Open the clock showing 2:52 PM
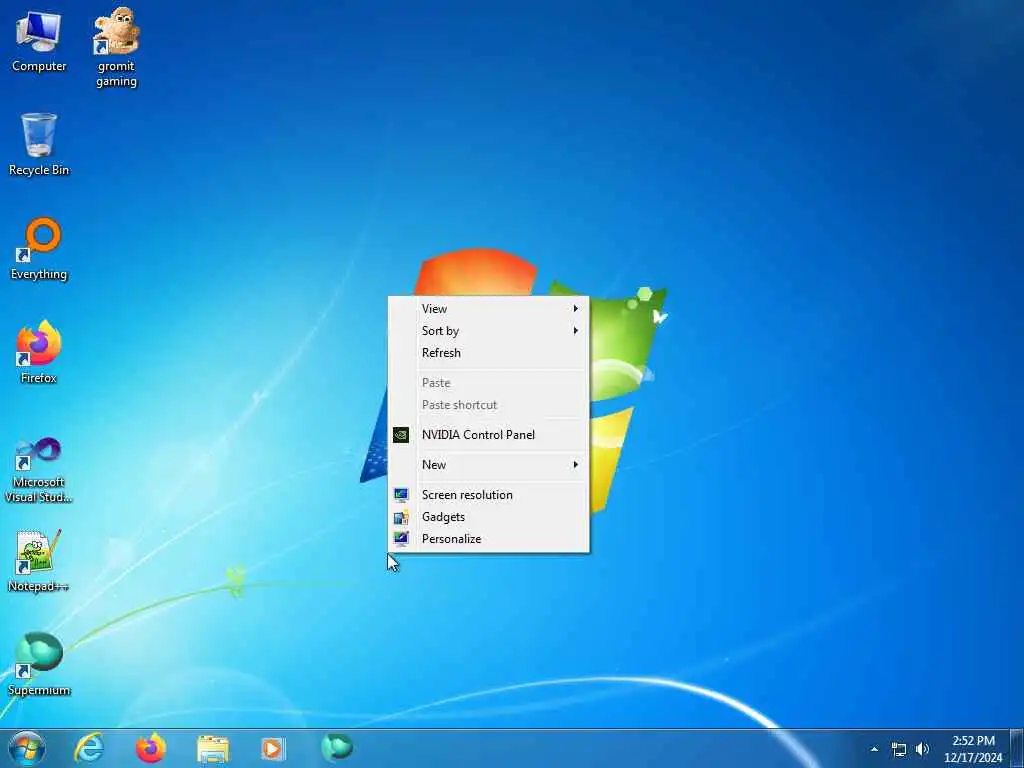 click(973, 749)
